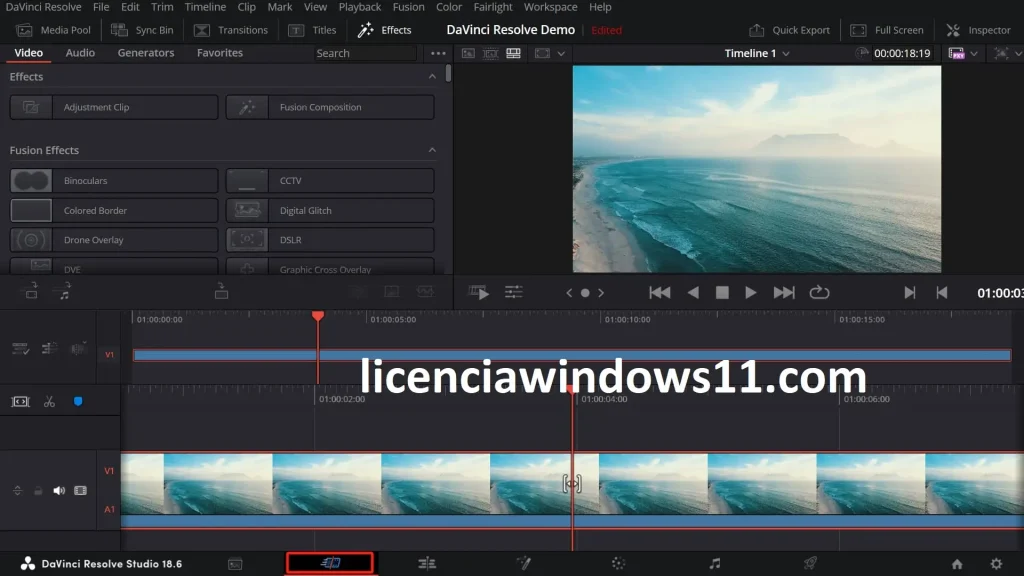Image resolution: width=1024 pixels, height=576 pixels.
Task: Select the Binoculars effect
Action: click(x=114, y=181)
